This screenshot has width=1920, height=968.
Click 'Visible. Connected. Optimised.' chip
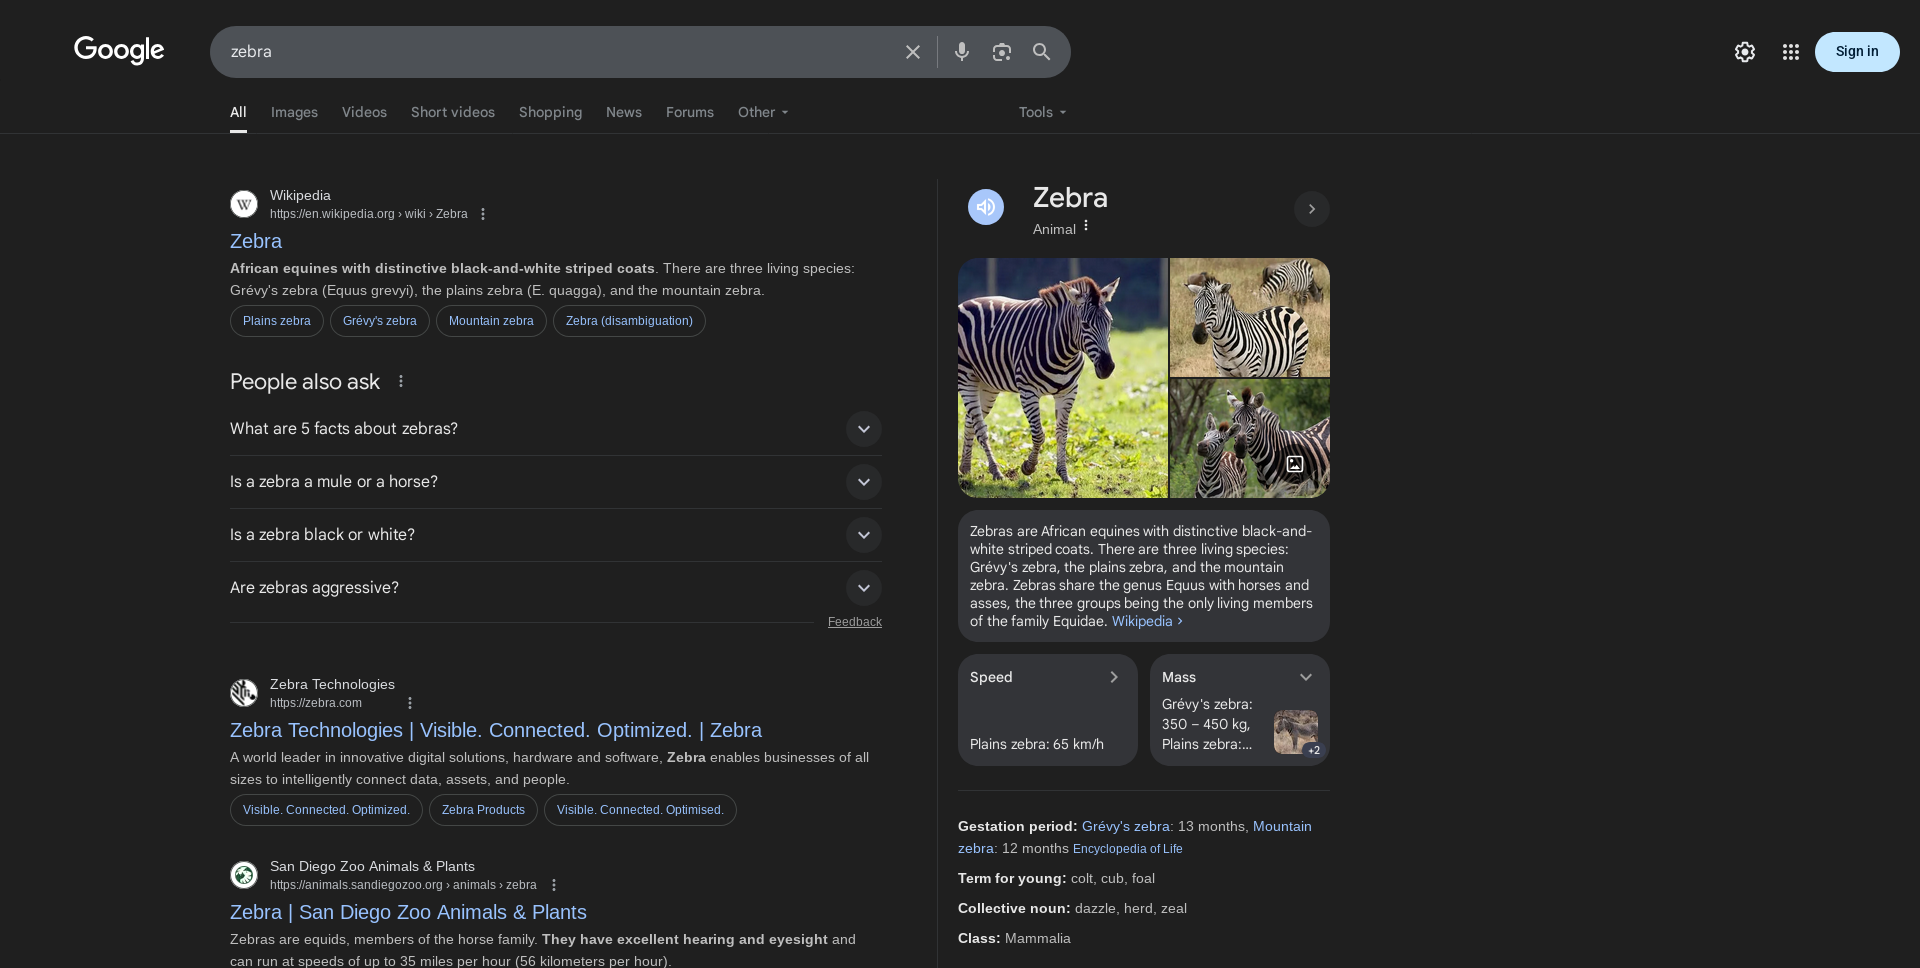[640, 810]
